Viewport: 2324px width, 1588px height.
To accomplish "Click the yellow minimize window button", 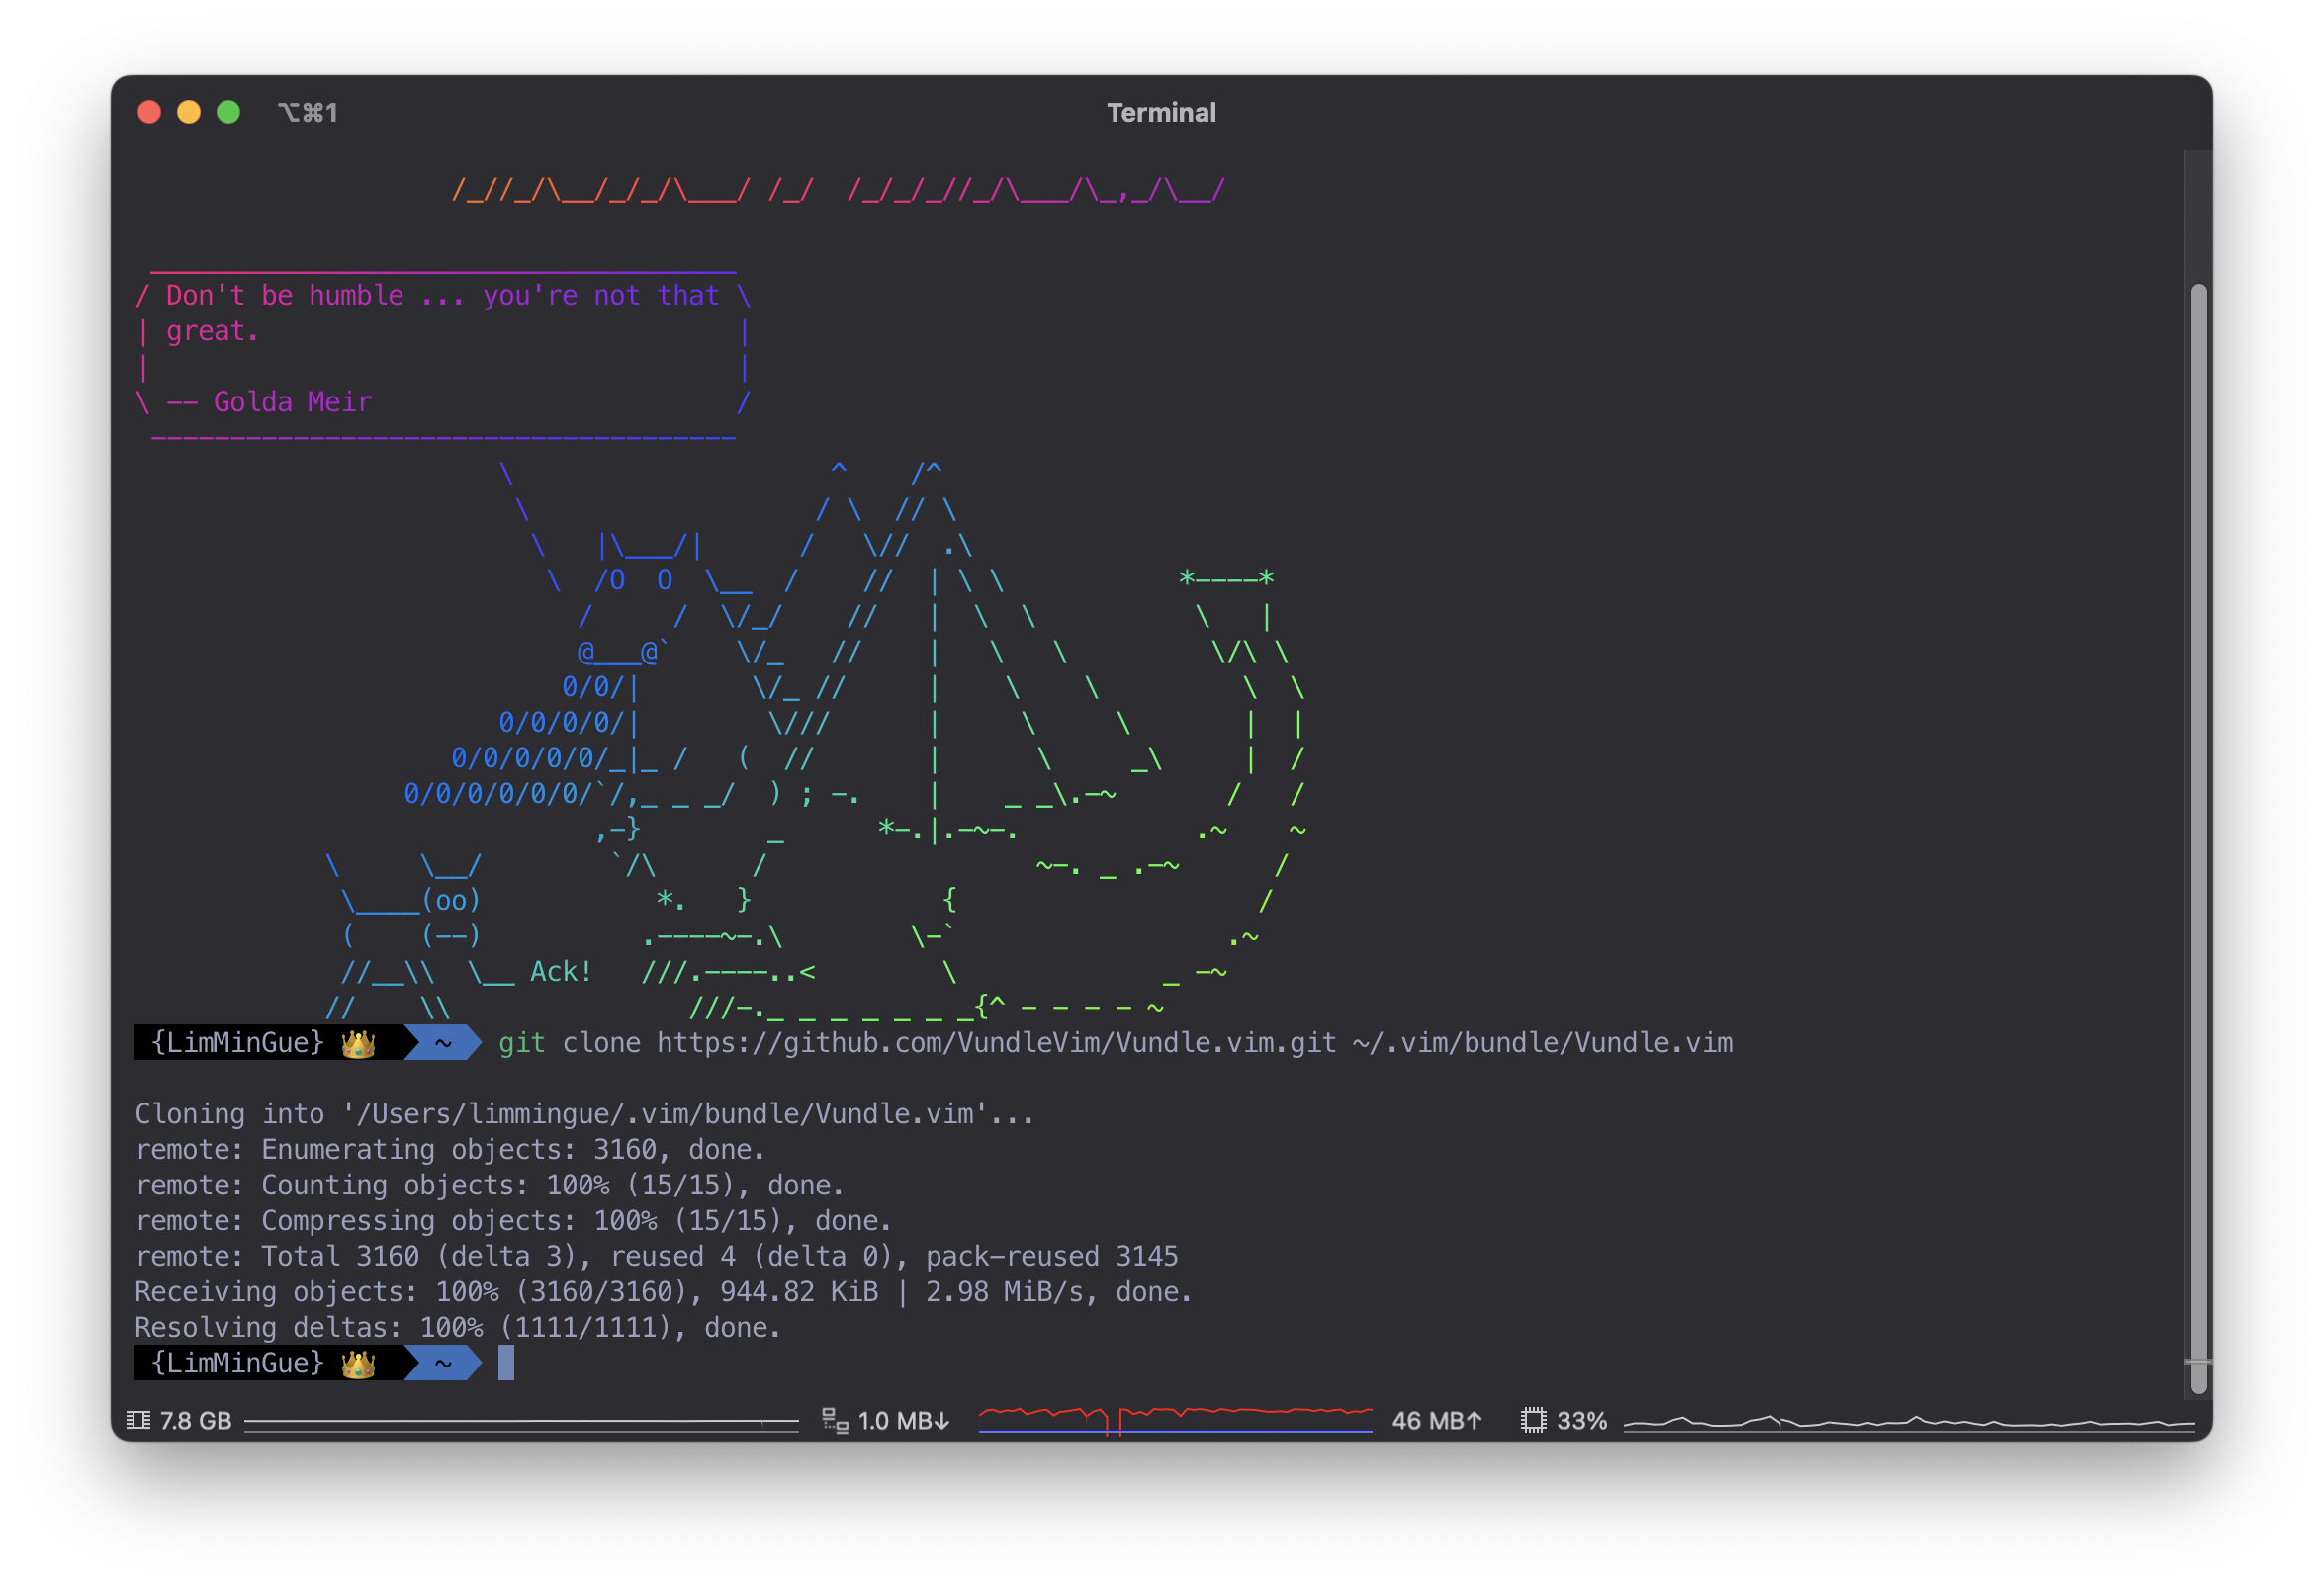I will coord(189,112).
